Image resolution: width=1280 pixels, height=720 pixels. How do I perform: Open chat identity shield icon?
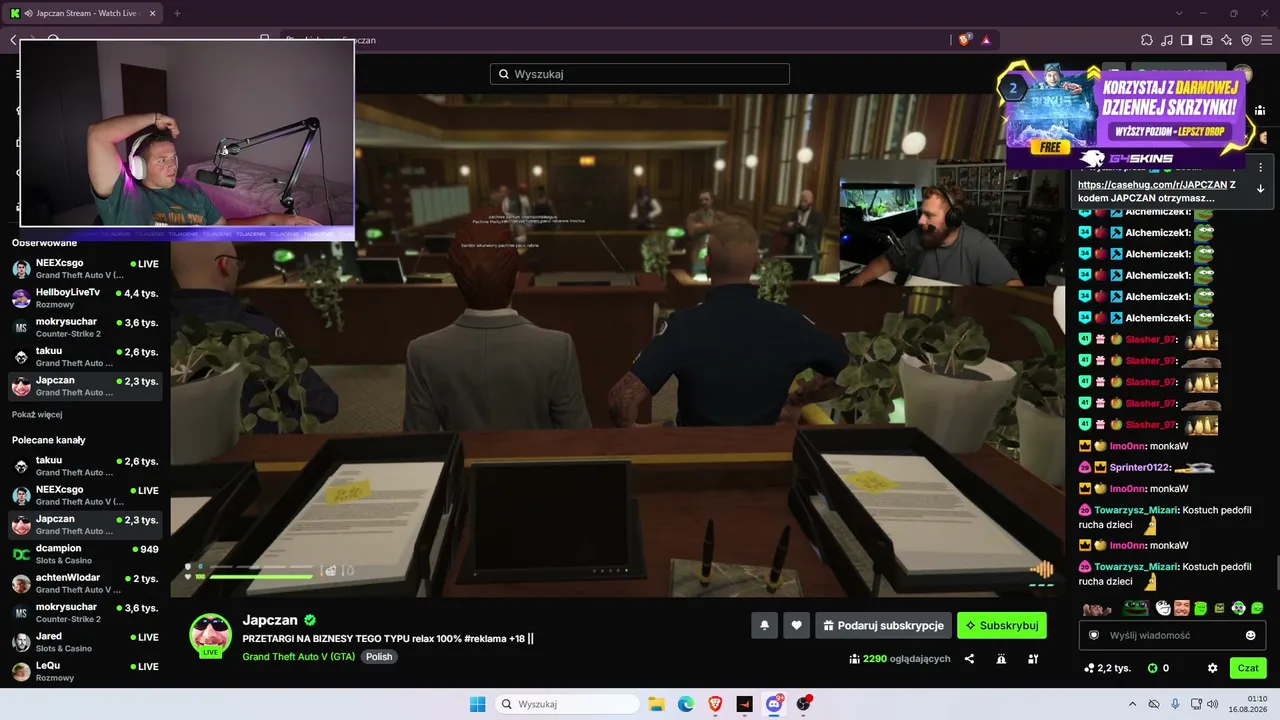(1094, 635)
